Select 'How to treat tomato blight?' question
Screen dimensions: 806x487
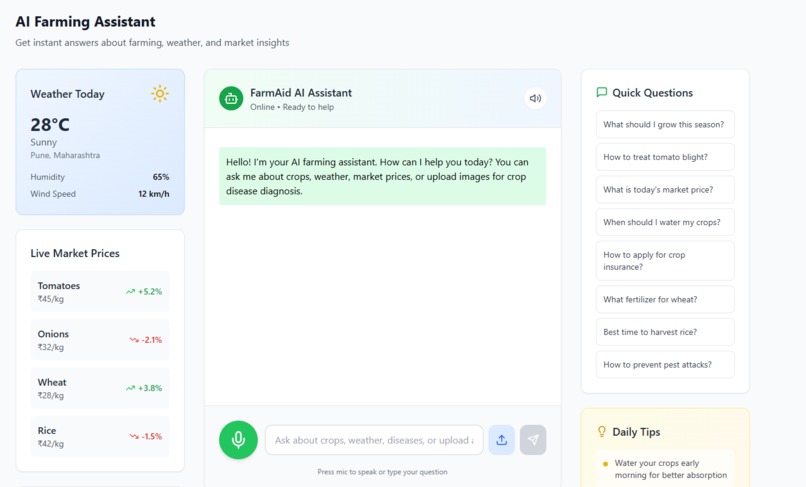665,157
